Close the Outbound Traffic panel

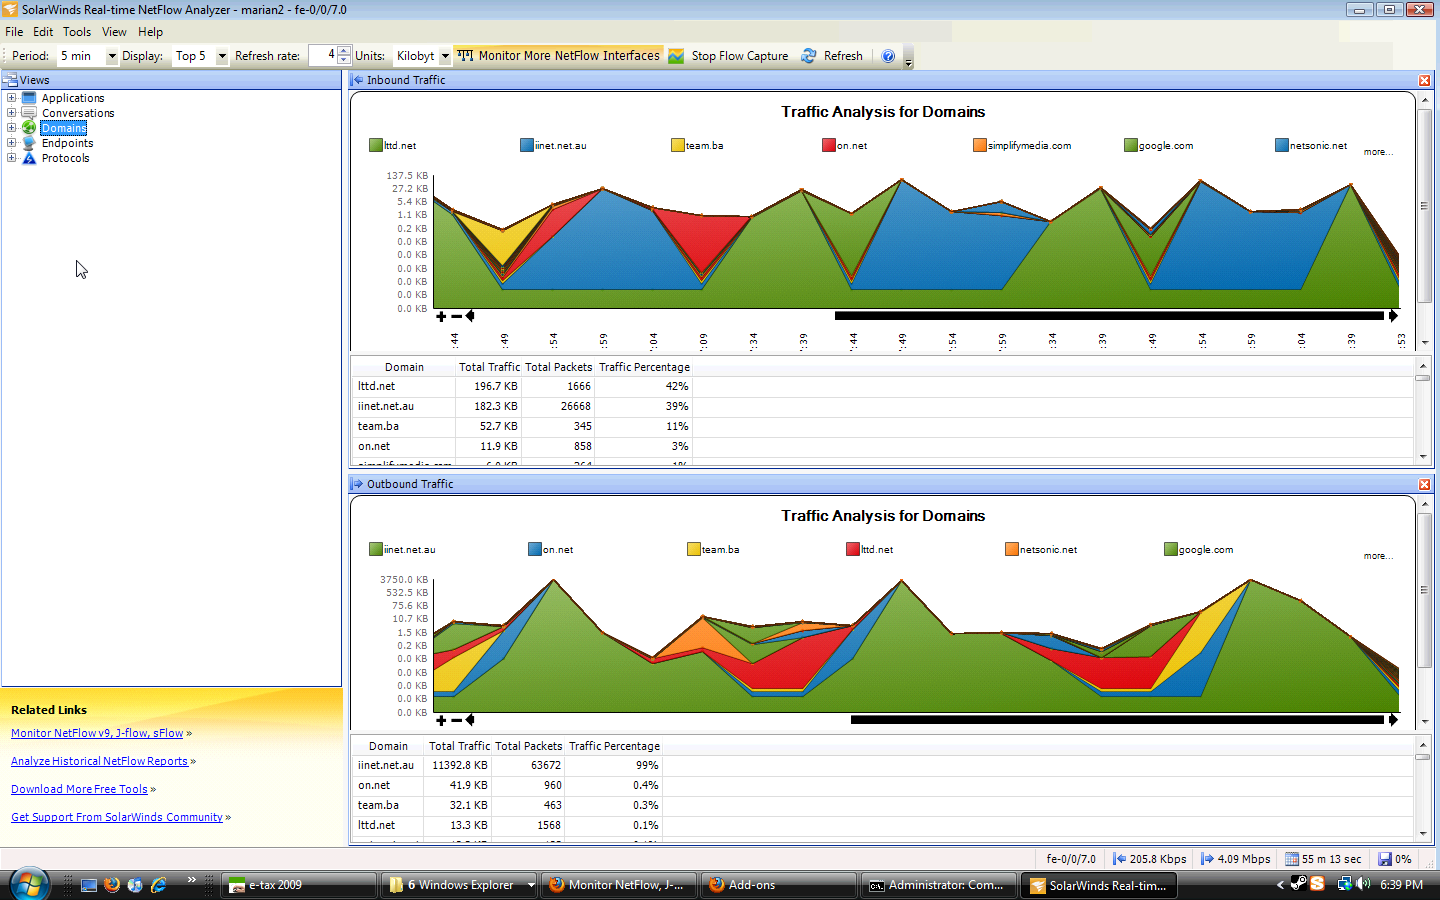[x=1424, y=484]
